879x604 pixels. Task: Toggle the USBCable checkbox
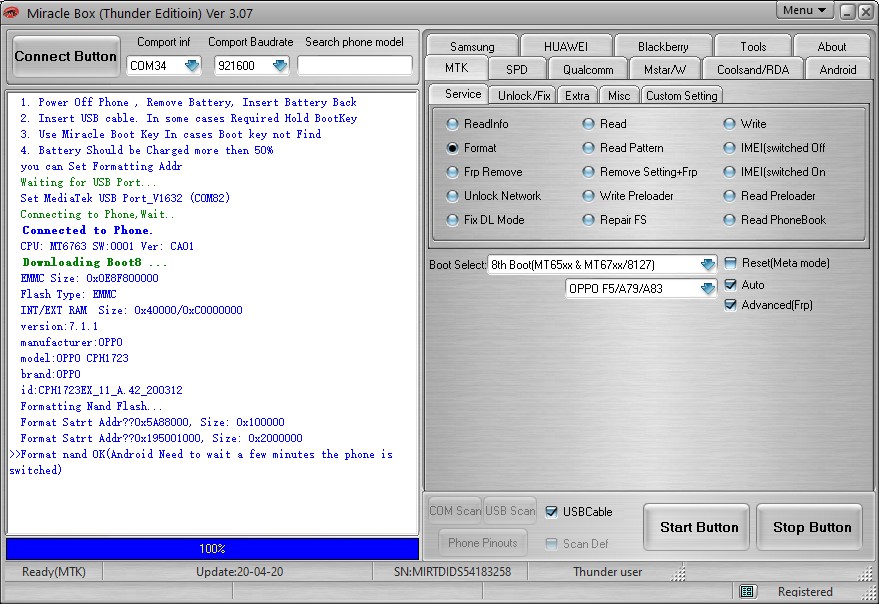pos(552,511)
